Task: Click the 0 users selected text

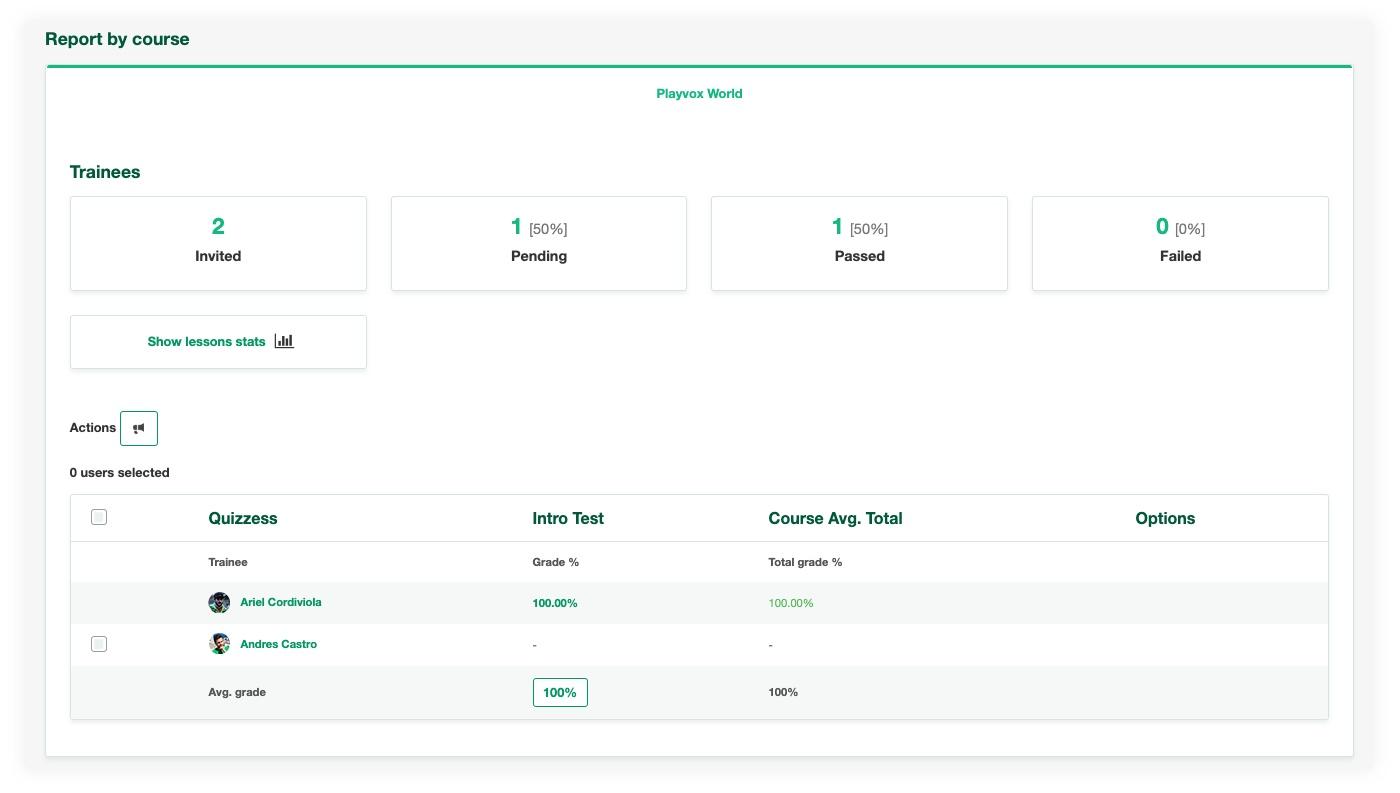Action: (x=119, y=472)
